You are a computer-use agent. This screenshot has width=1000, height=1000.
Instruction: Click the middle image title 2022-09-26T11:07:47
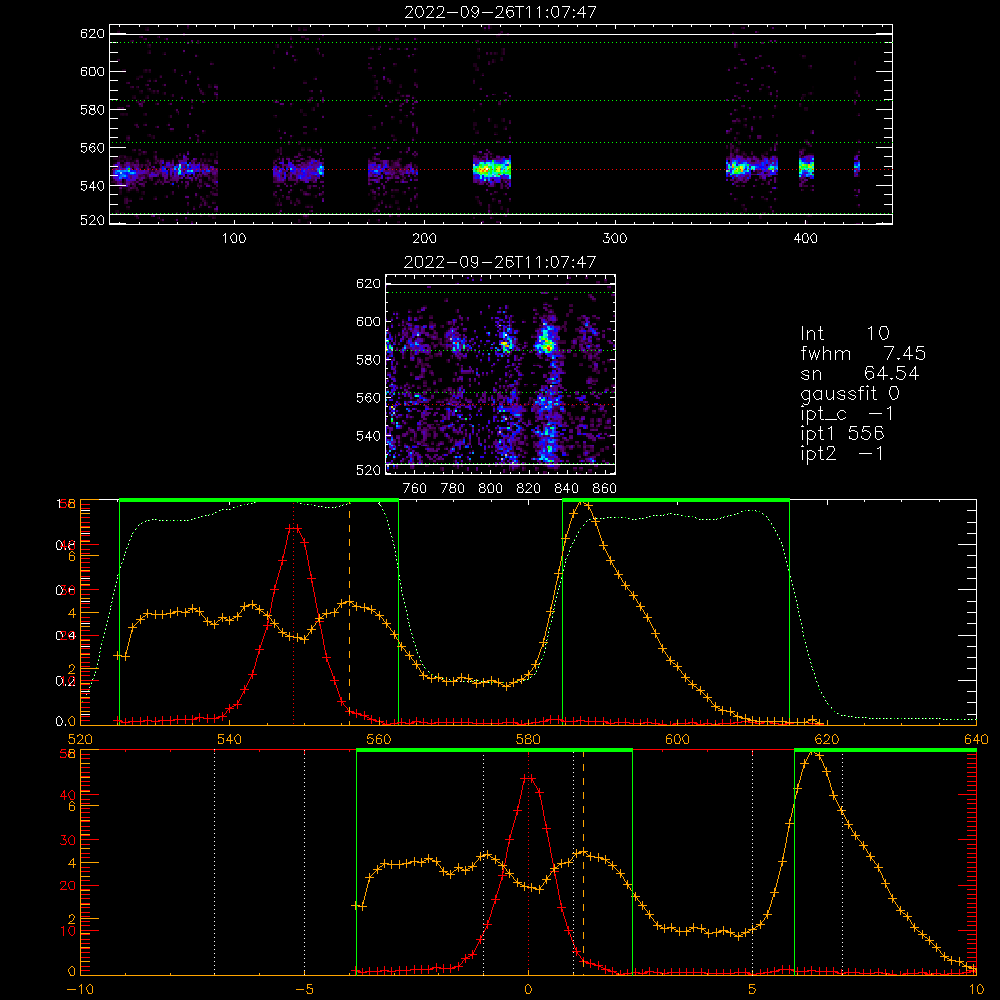click(501, 262)
